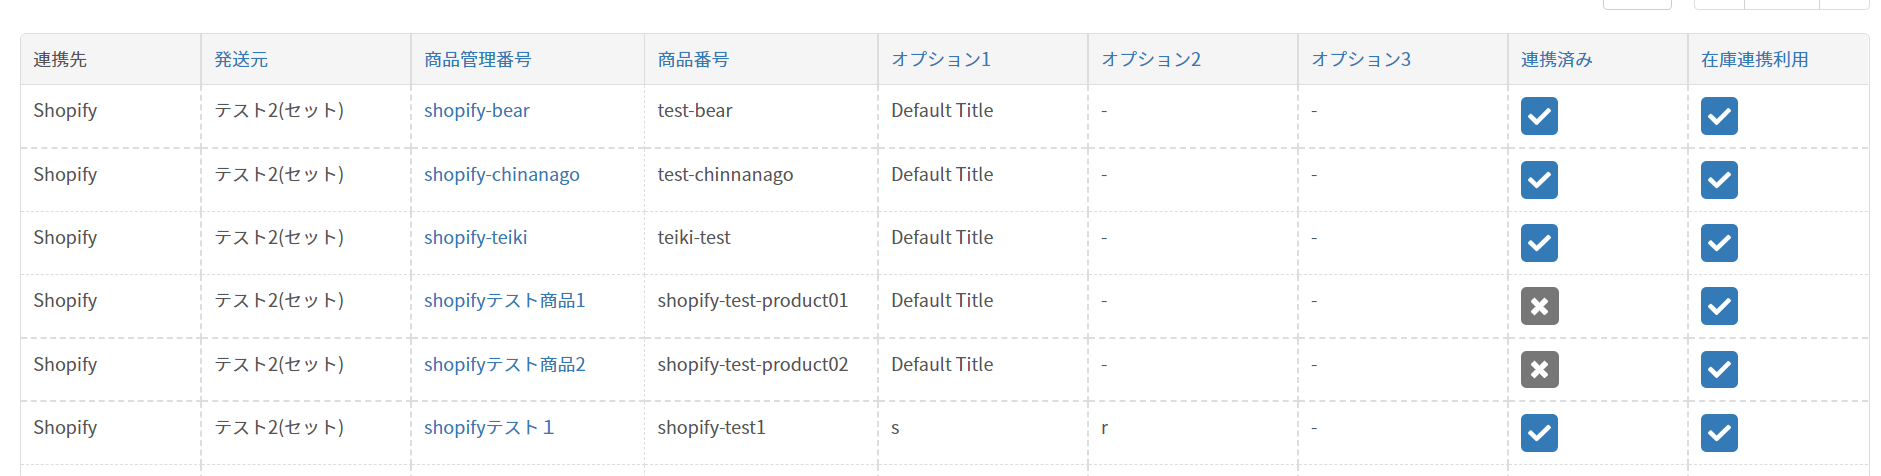The width and height of the screenshot is (1881, 476).
Task: Click linked checkmark icon for shopify-bear row
Action: point(1539,116)
